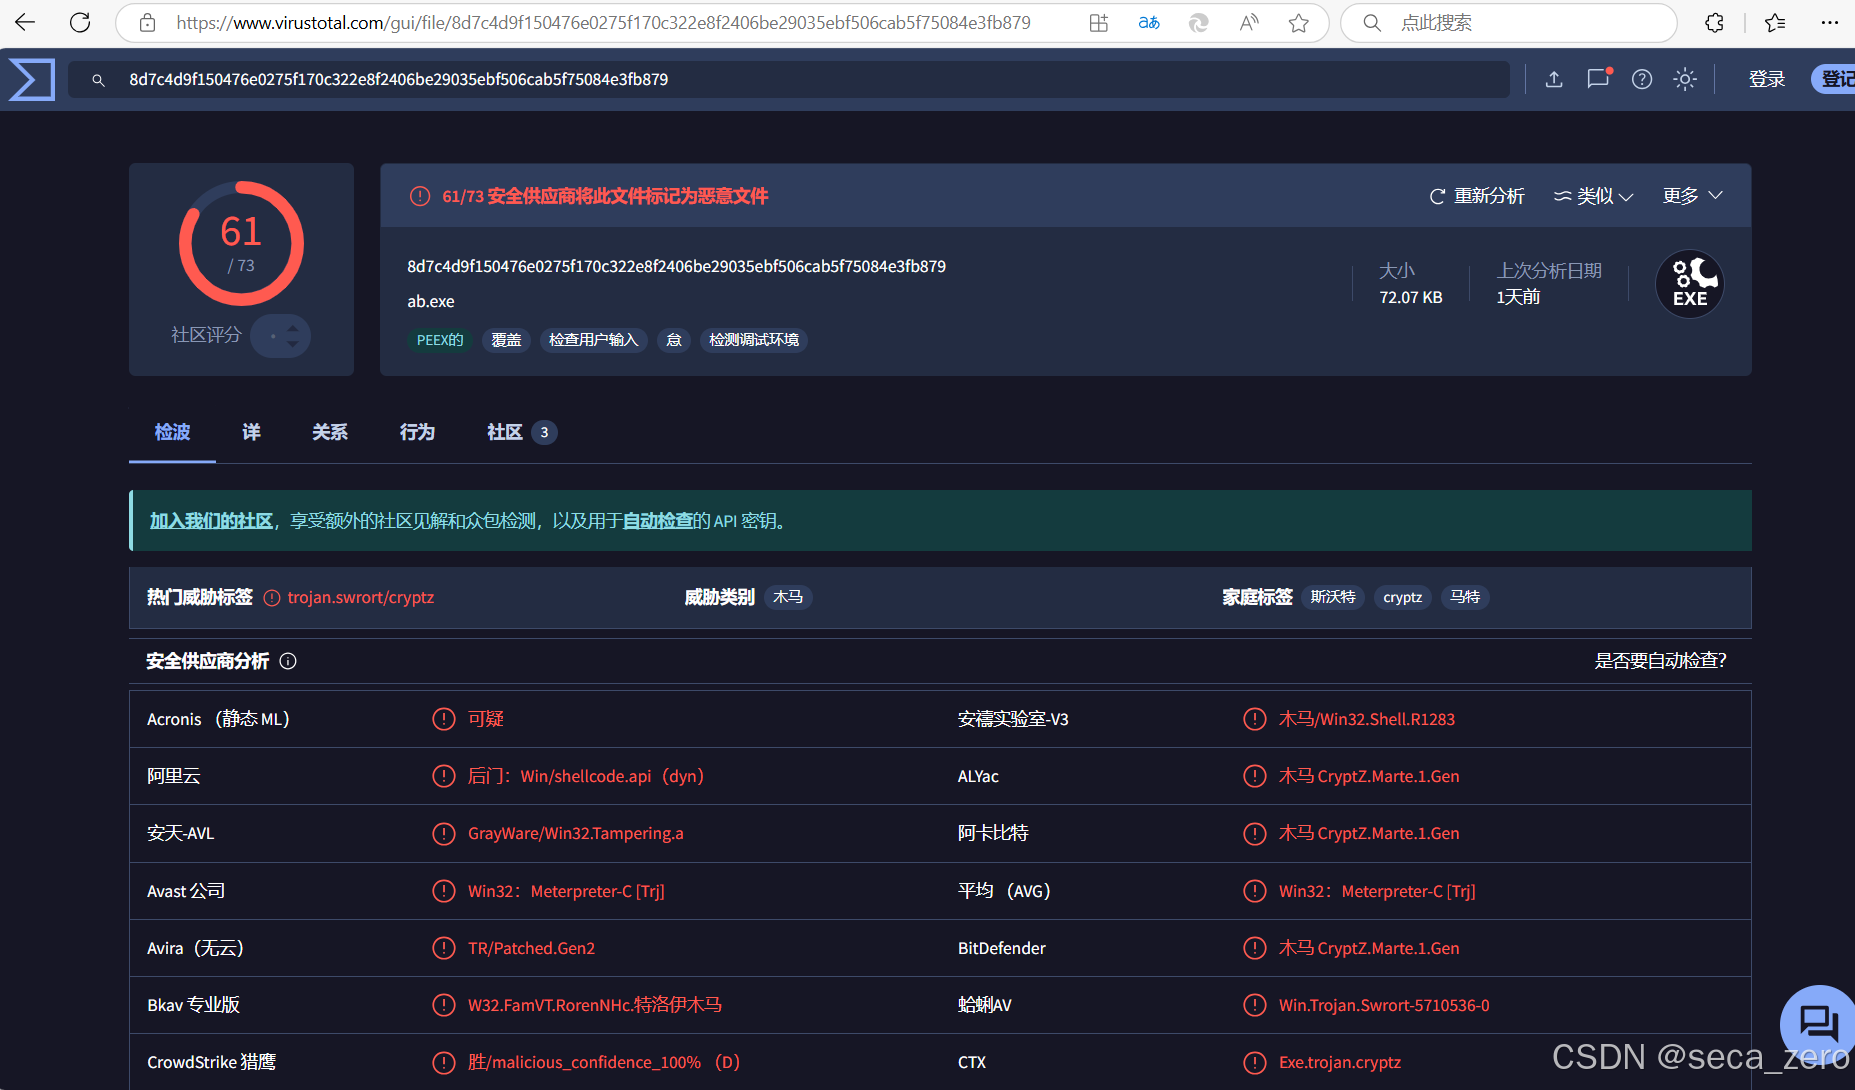Click the PEEX的 tag
Image resolution: width=1855 pixels, height=1090 pixels.
[x=440, y=340]
